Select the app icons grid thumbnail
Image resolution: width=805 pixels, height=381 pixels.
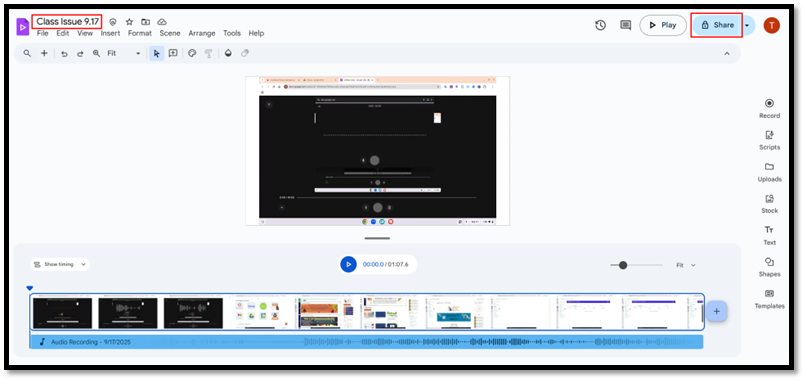pyautogui.click(x=259, y=313)
